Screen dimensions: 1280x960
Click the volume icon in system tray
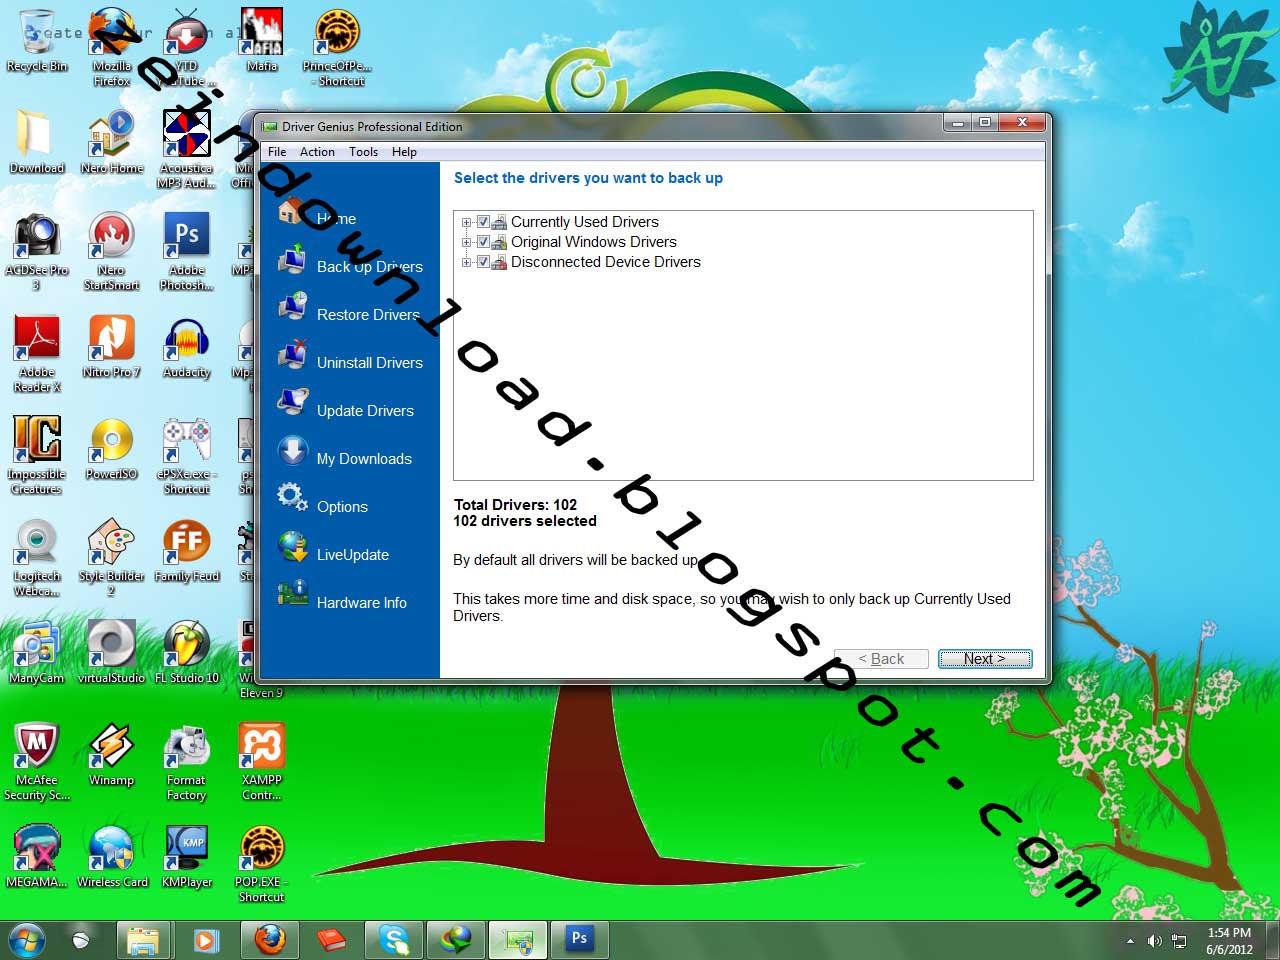pyautogui.click(x=1155, y=941)
